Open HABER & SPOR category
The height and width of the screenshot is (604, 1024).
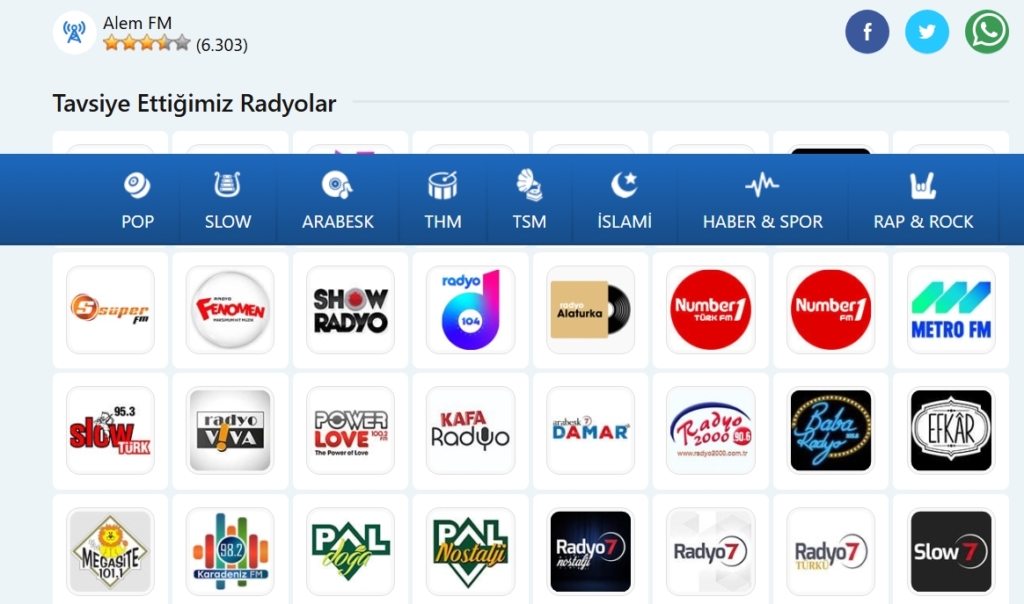click(x=762, y=200)
